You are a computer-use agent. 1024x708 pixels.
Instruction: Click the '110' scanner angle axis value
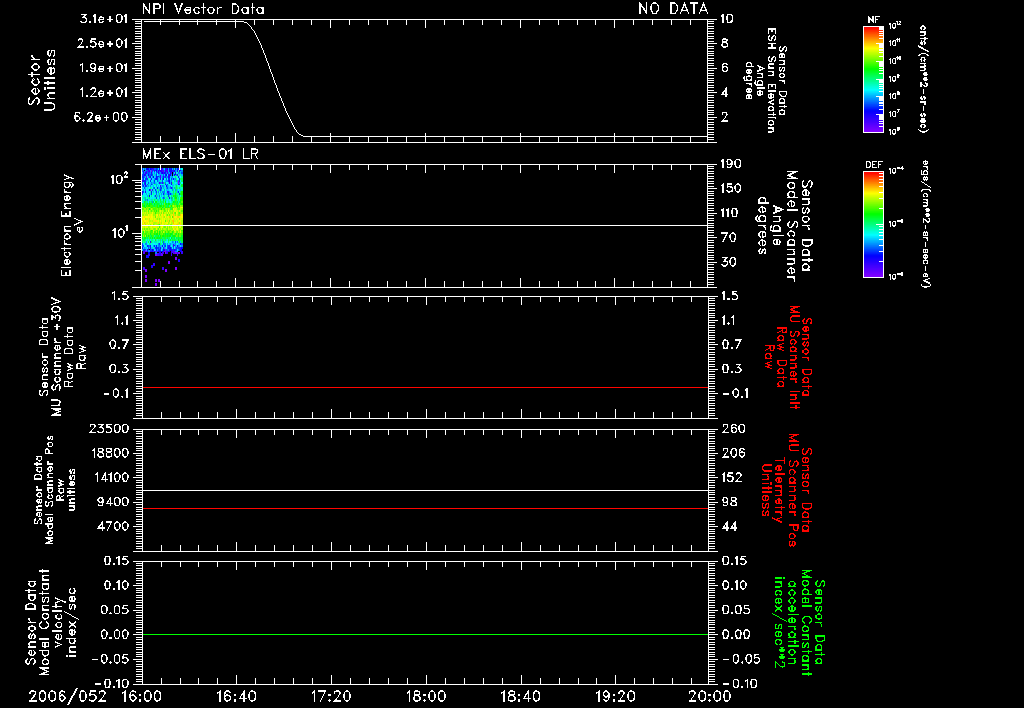tap(731, 213)
